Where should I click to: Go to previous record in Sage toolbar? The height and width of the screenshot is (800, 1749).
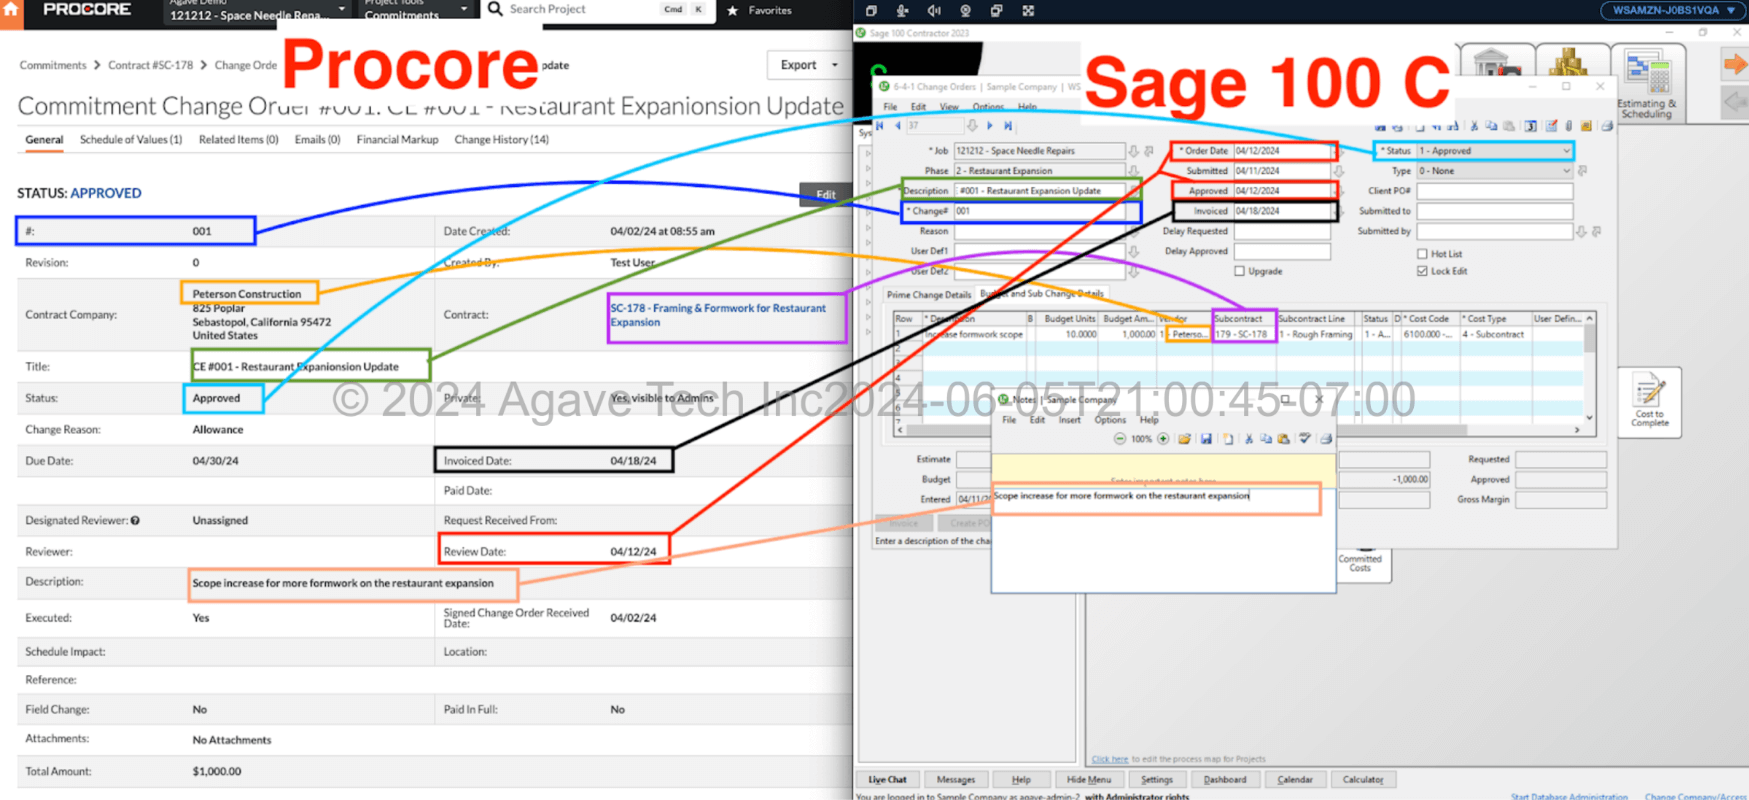click(897, 126)
